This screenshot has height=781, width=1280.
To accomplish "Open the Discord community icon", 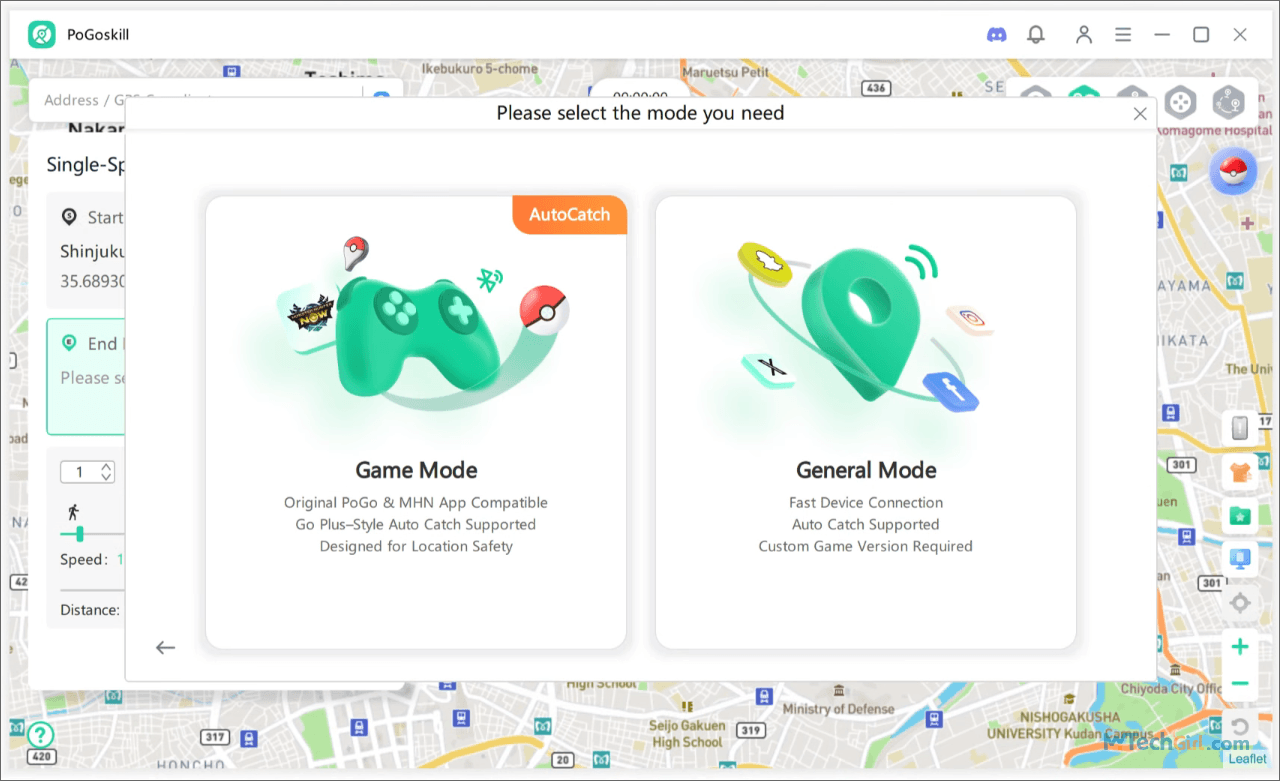I will [996, 34].
